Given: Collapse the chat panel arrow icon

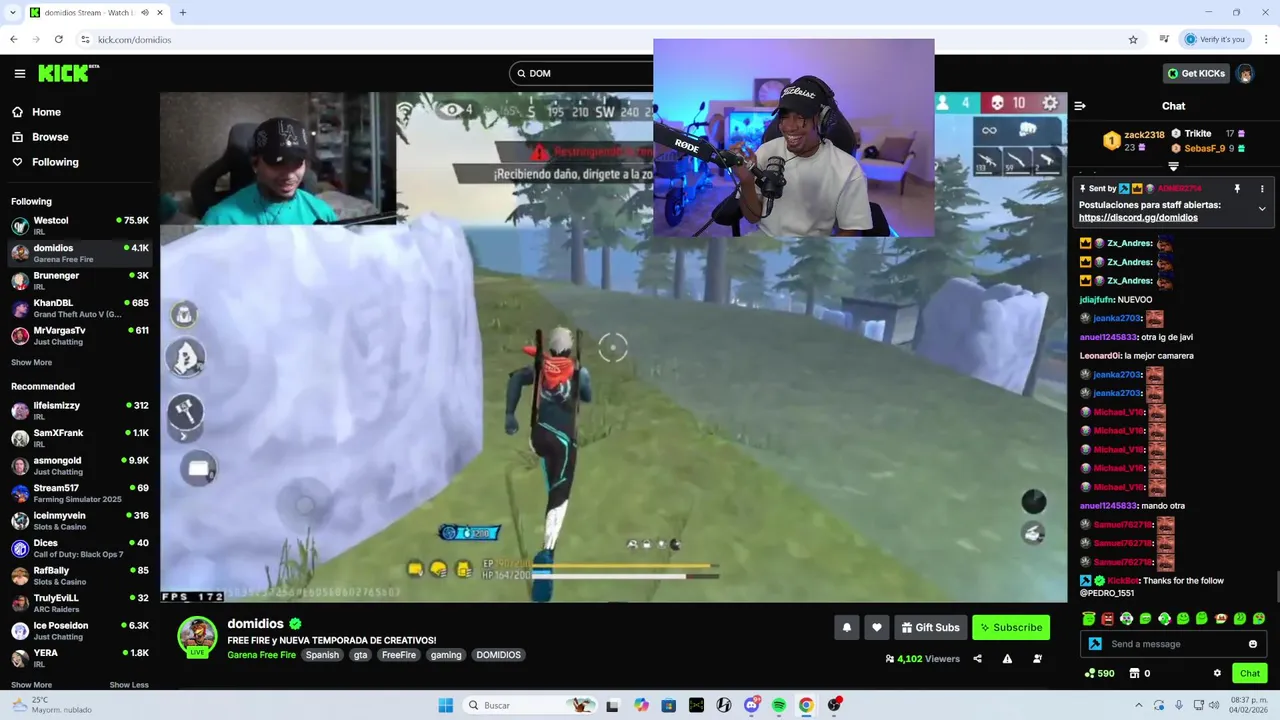Looking at the screenshot, I should click(x=1080, y=105).
